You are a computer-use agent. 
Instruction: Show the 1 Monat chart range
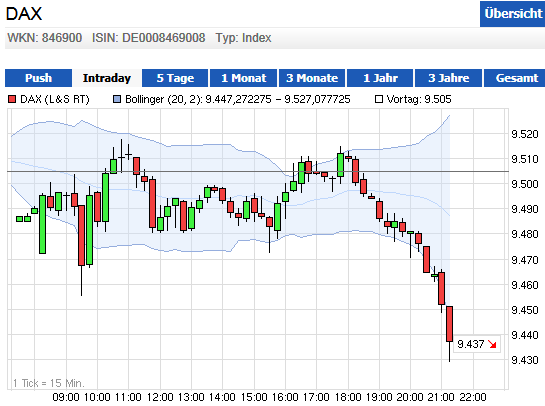pyautogui.click(x=244, y=78)
